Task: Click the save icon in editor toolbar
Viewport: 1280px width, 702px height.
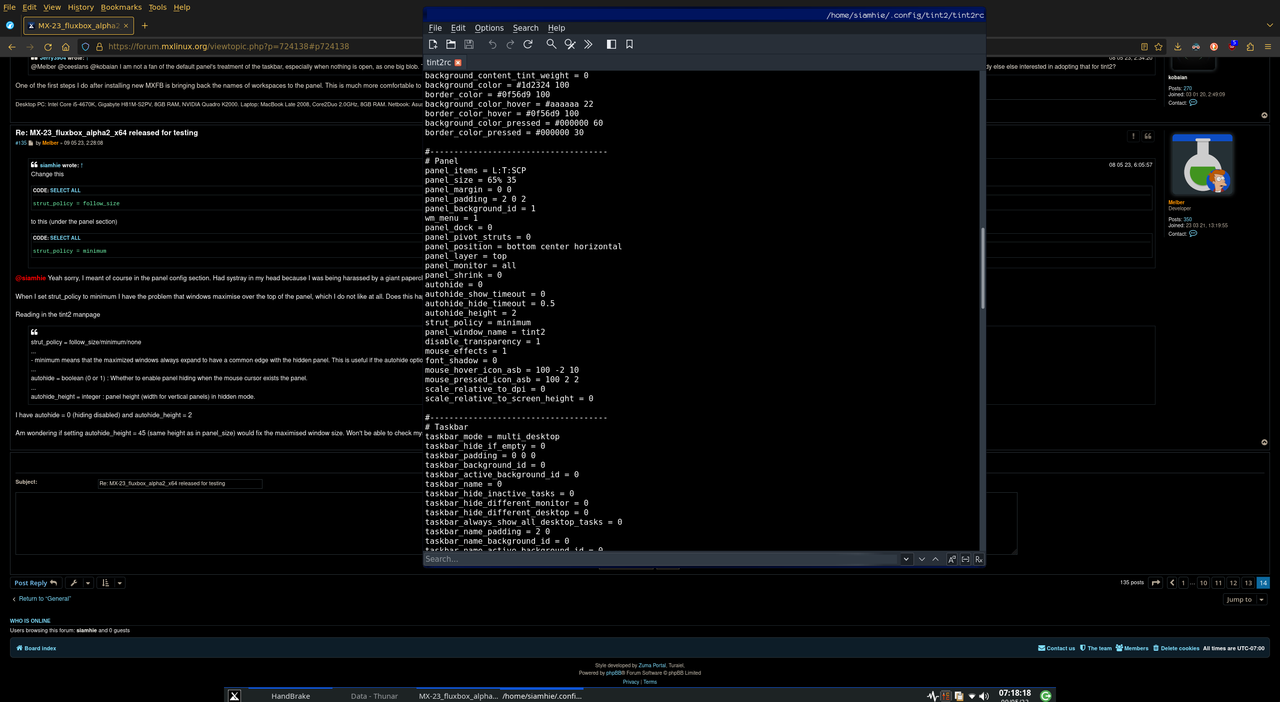Action: (469, 44)
